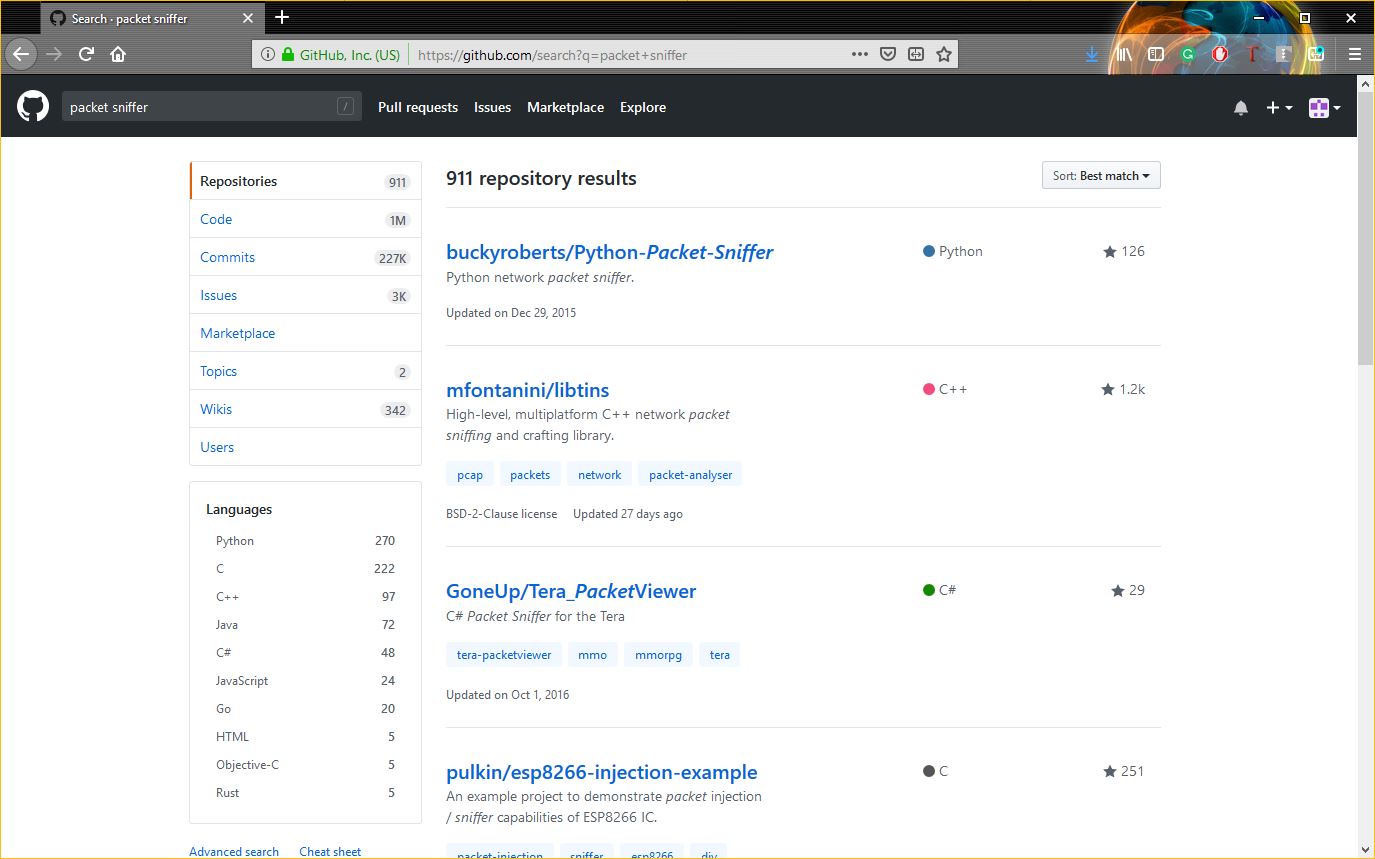Open page actions three-dot menu

[x=860, y=55]
